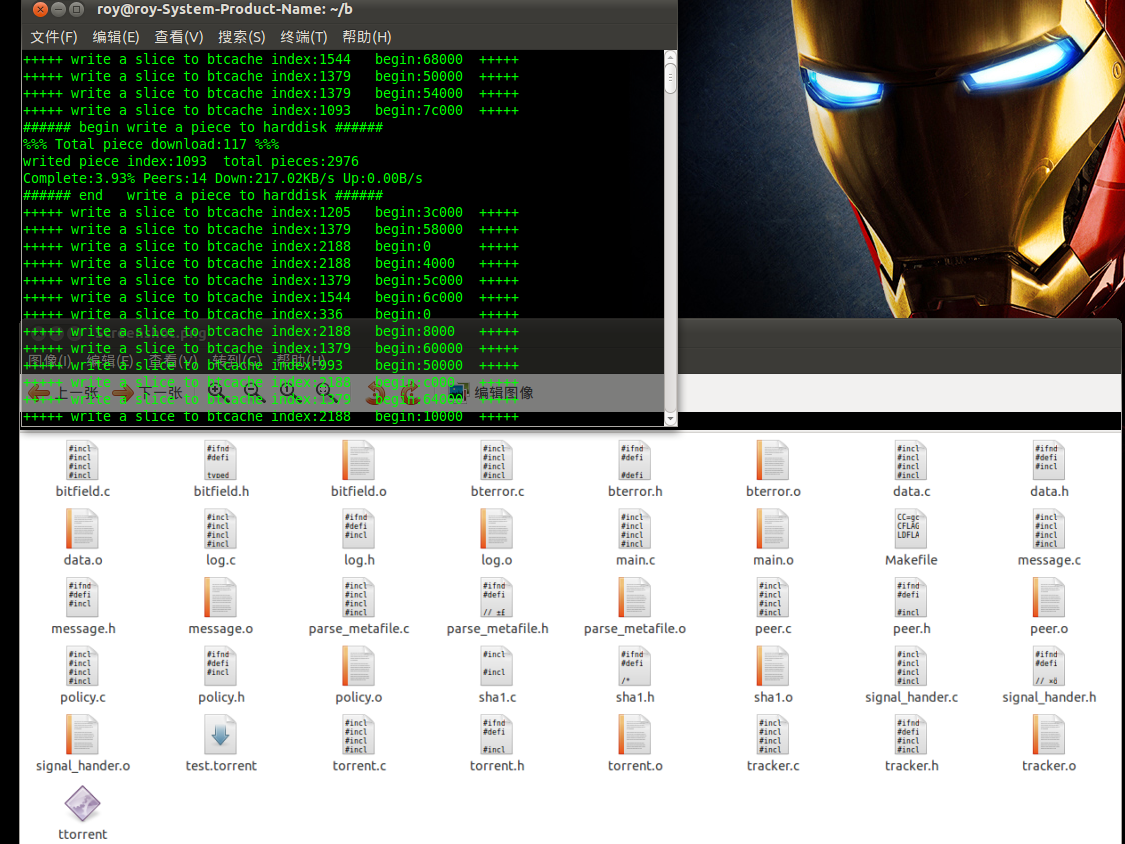Click the terminal scrollbar up arrow
Screen dimensions: 1125x844
(x=670, y=56)
